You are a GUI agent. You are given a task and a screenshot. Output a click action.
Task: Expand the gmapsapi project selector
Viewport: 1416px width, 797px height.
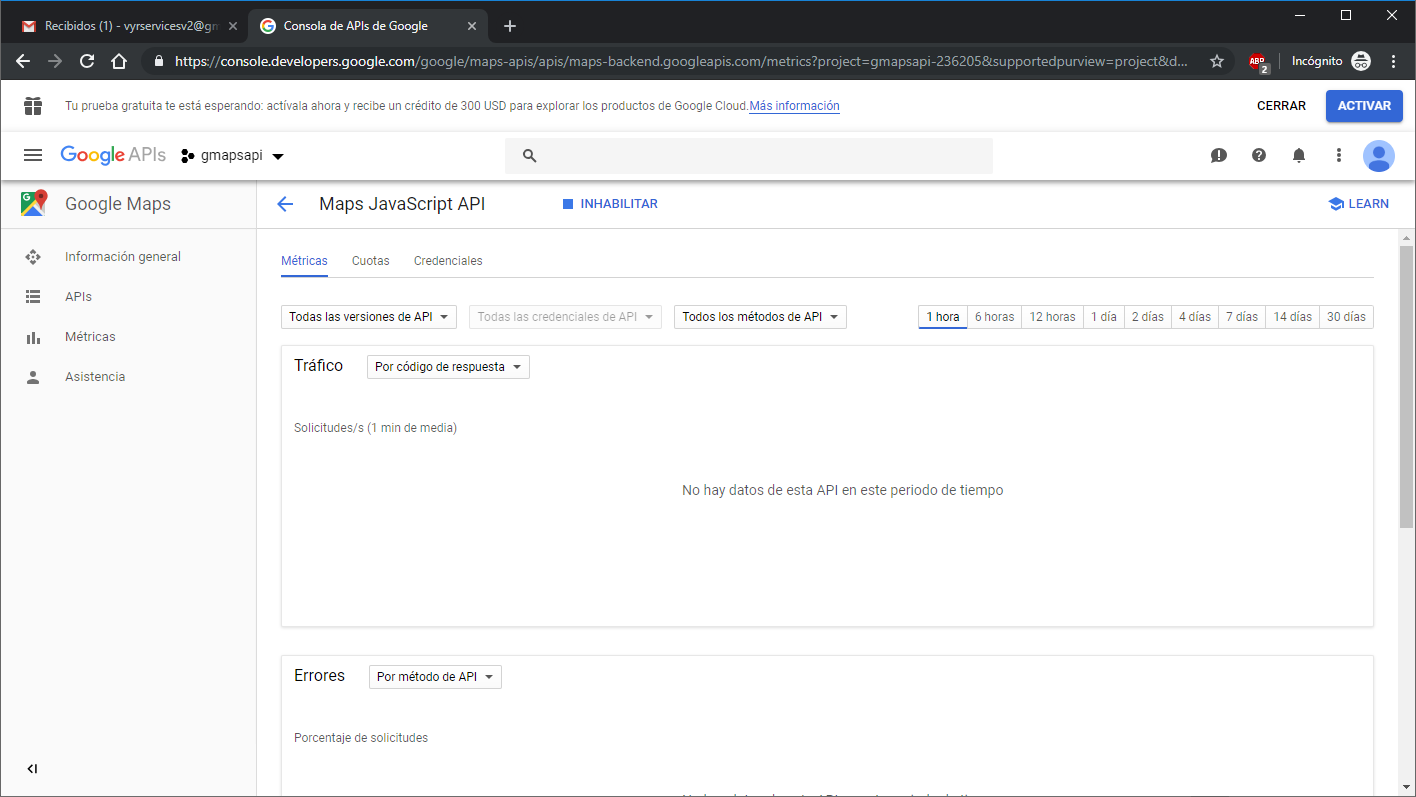[233, 156]
